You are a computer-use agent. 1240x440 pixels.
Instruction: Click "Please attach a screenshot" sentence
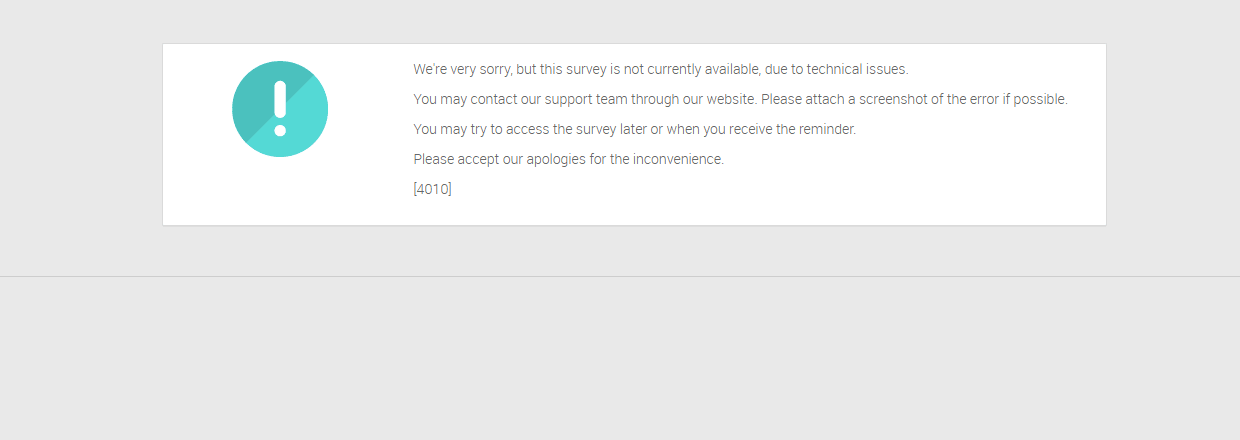[914, 99]
